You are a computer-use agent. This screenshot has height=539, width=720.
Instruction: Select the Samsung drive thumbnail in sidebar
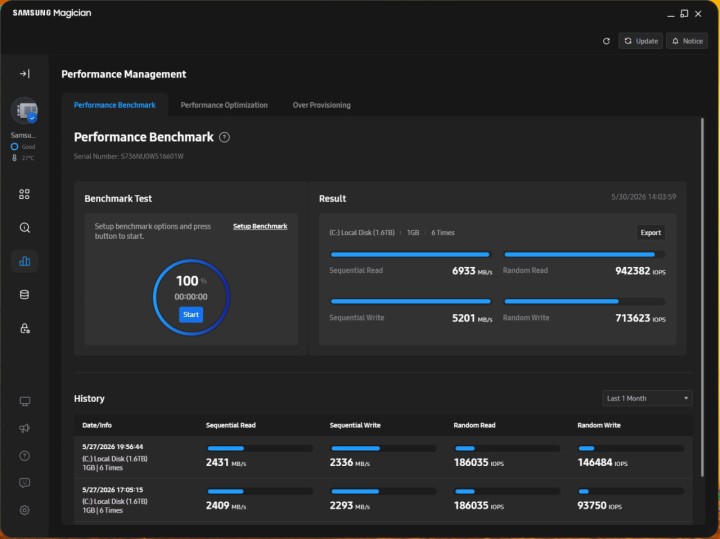[x=24, y=111]
